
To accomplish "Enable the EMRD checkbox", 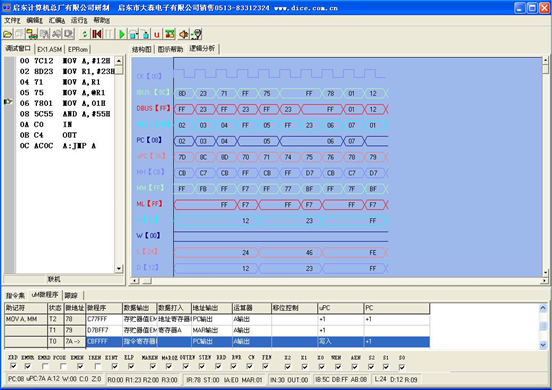I will coord(45,366).
